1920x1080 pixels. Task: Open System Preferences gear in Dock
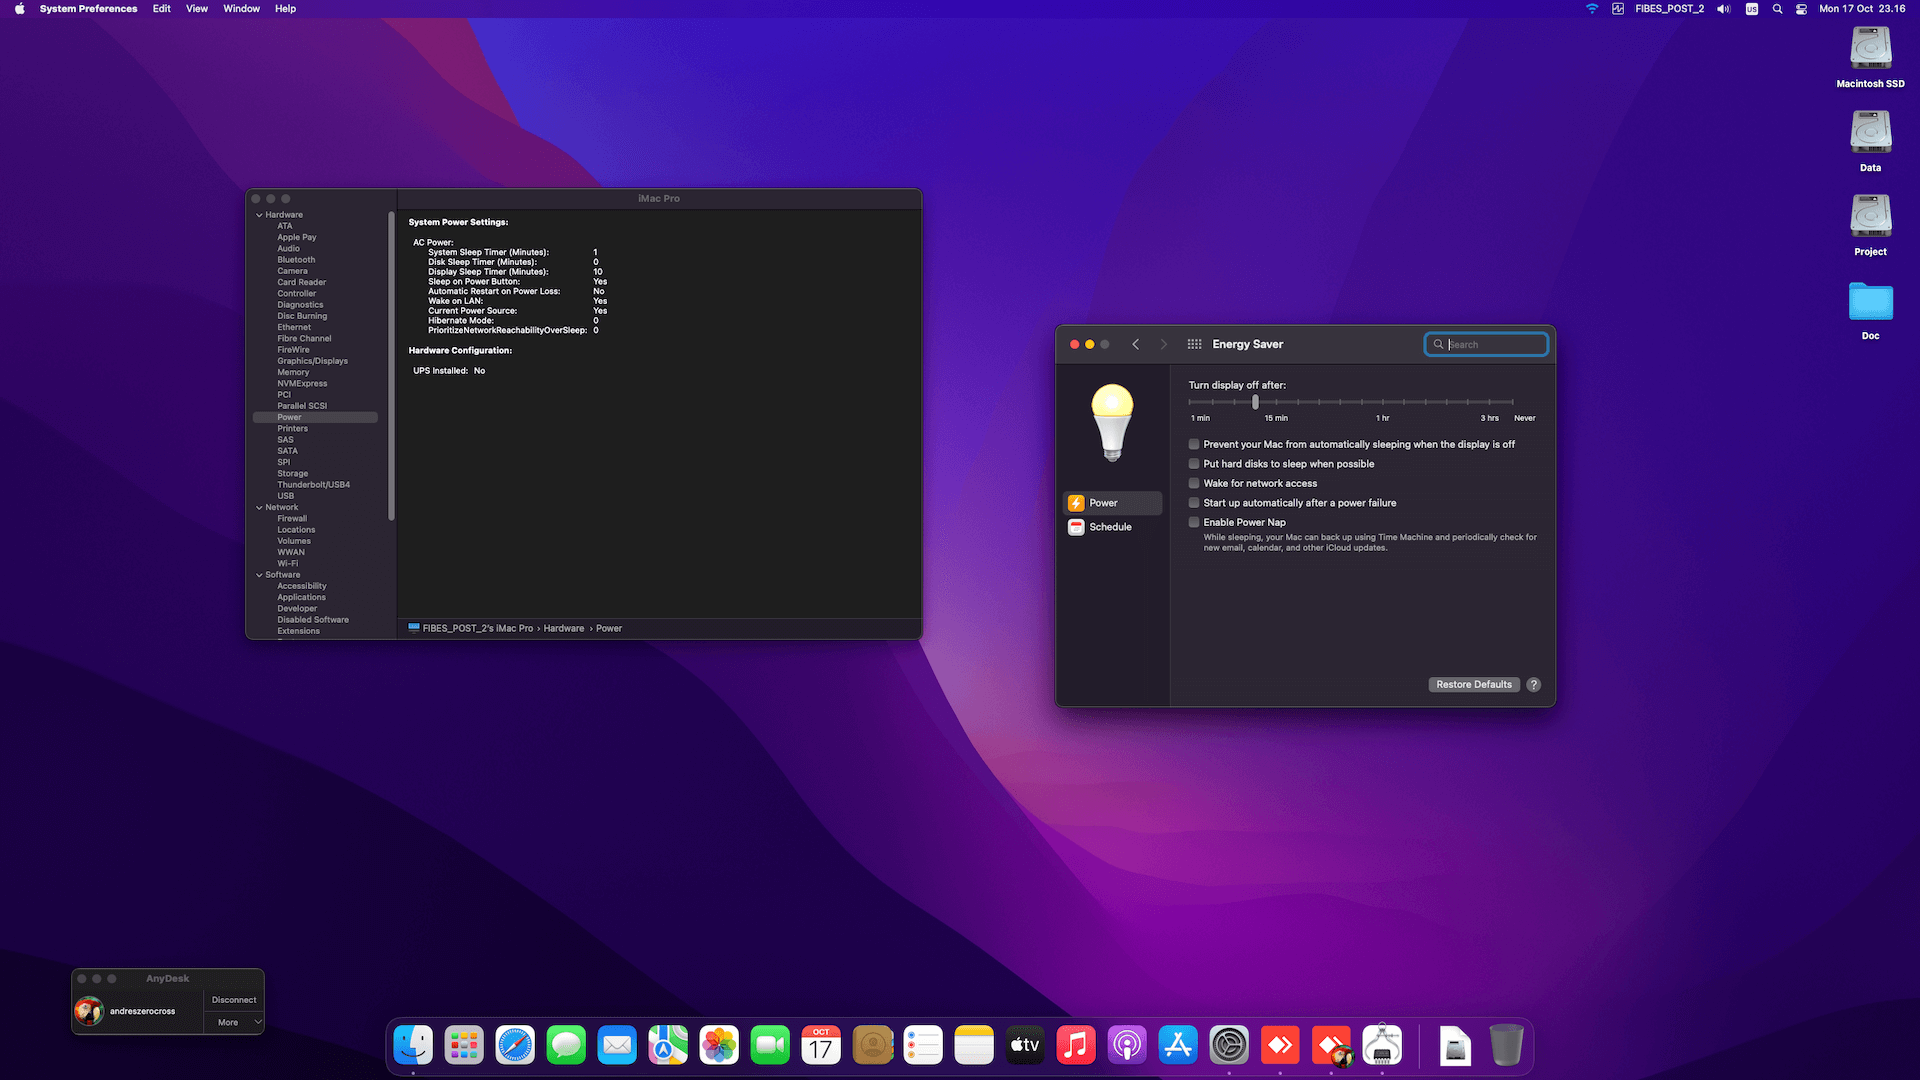(1229, 1046)
